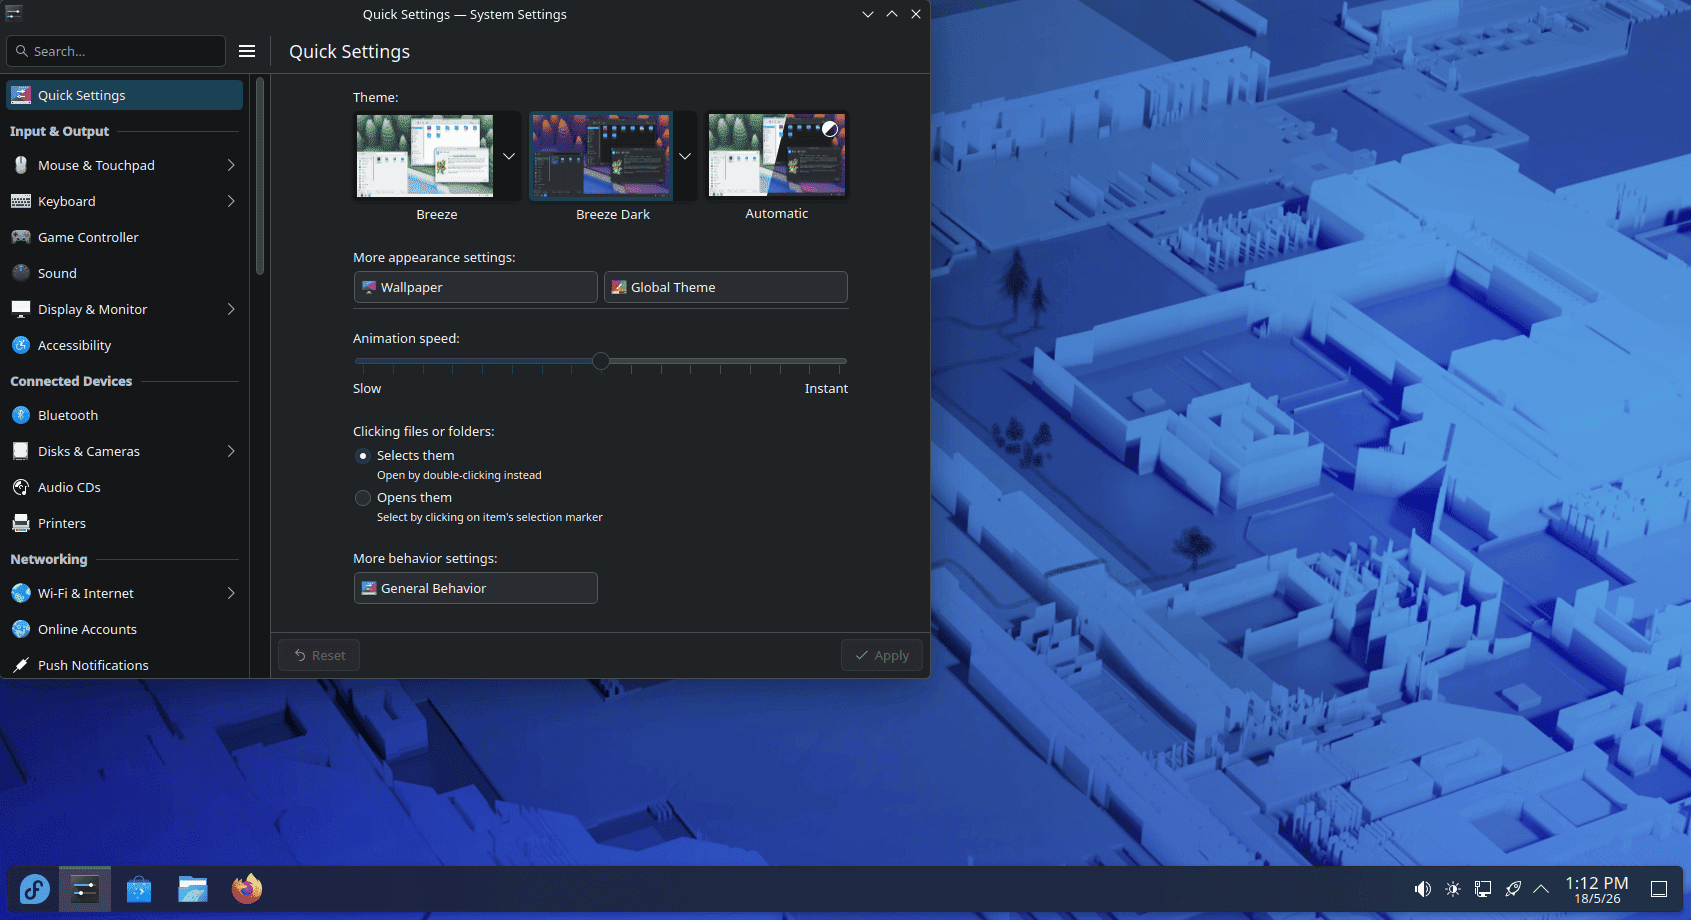
Task: Open General Behavior settings button
Action: pos(476,588)
